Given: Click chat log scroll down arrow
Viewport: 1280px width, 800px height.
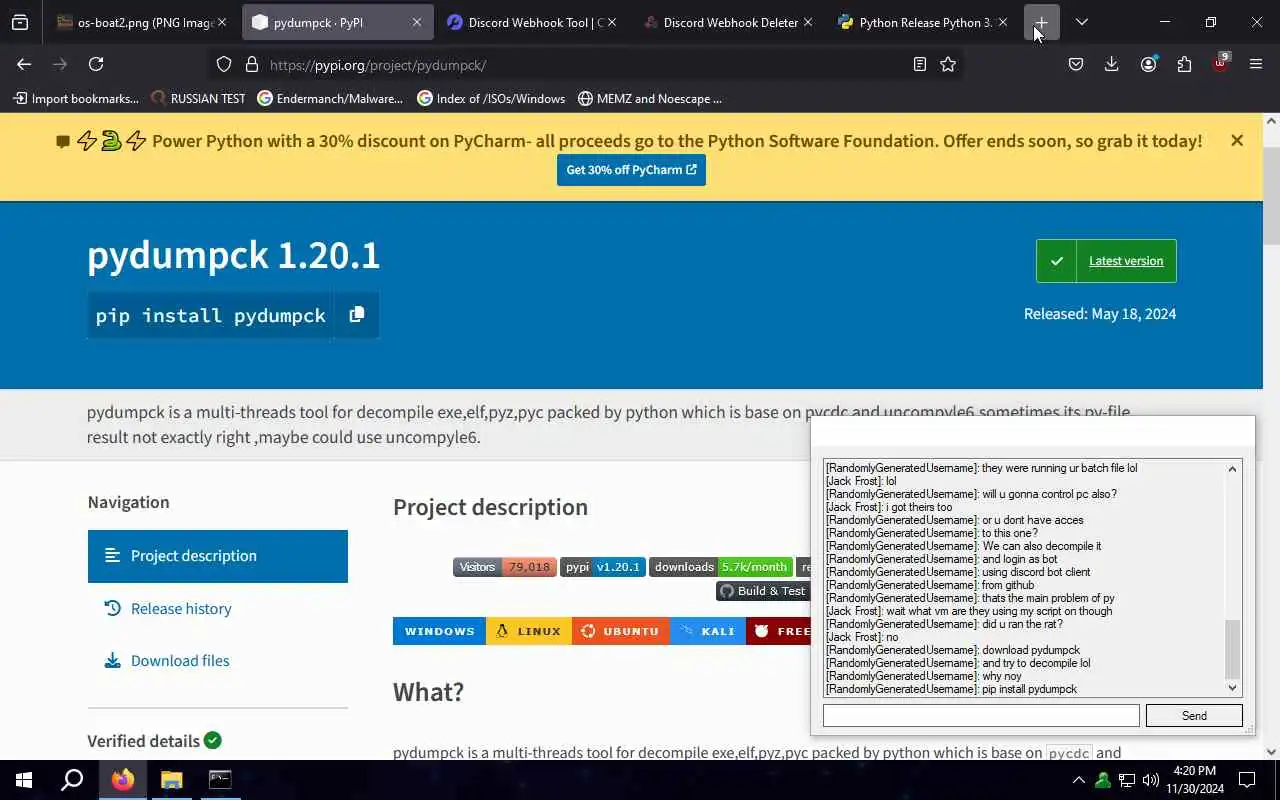Looking at the screenshot, I should (x=1232, y=688).
